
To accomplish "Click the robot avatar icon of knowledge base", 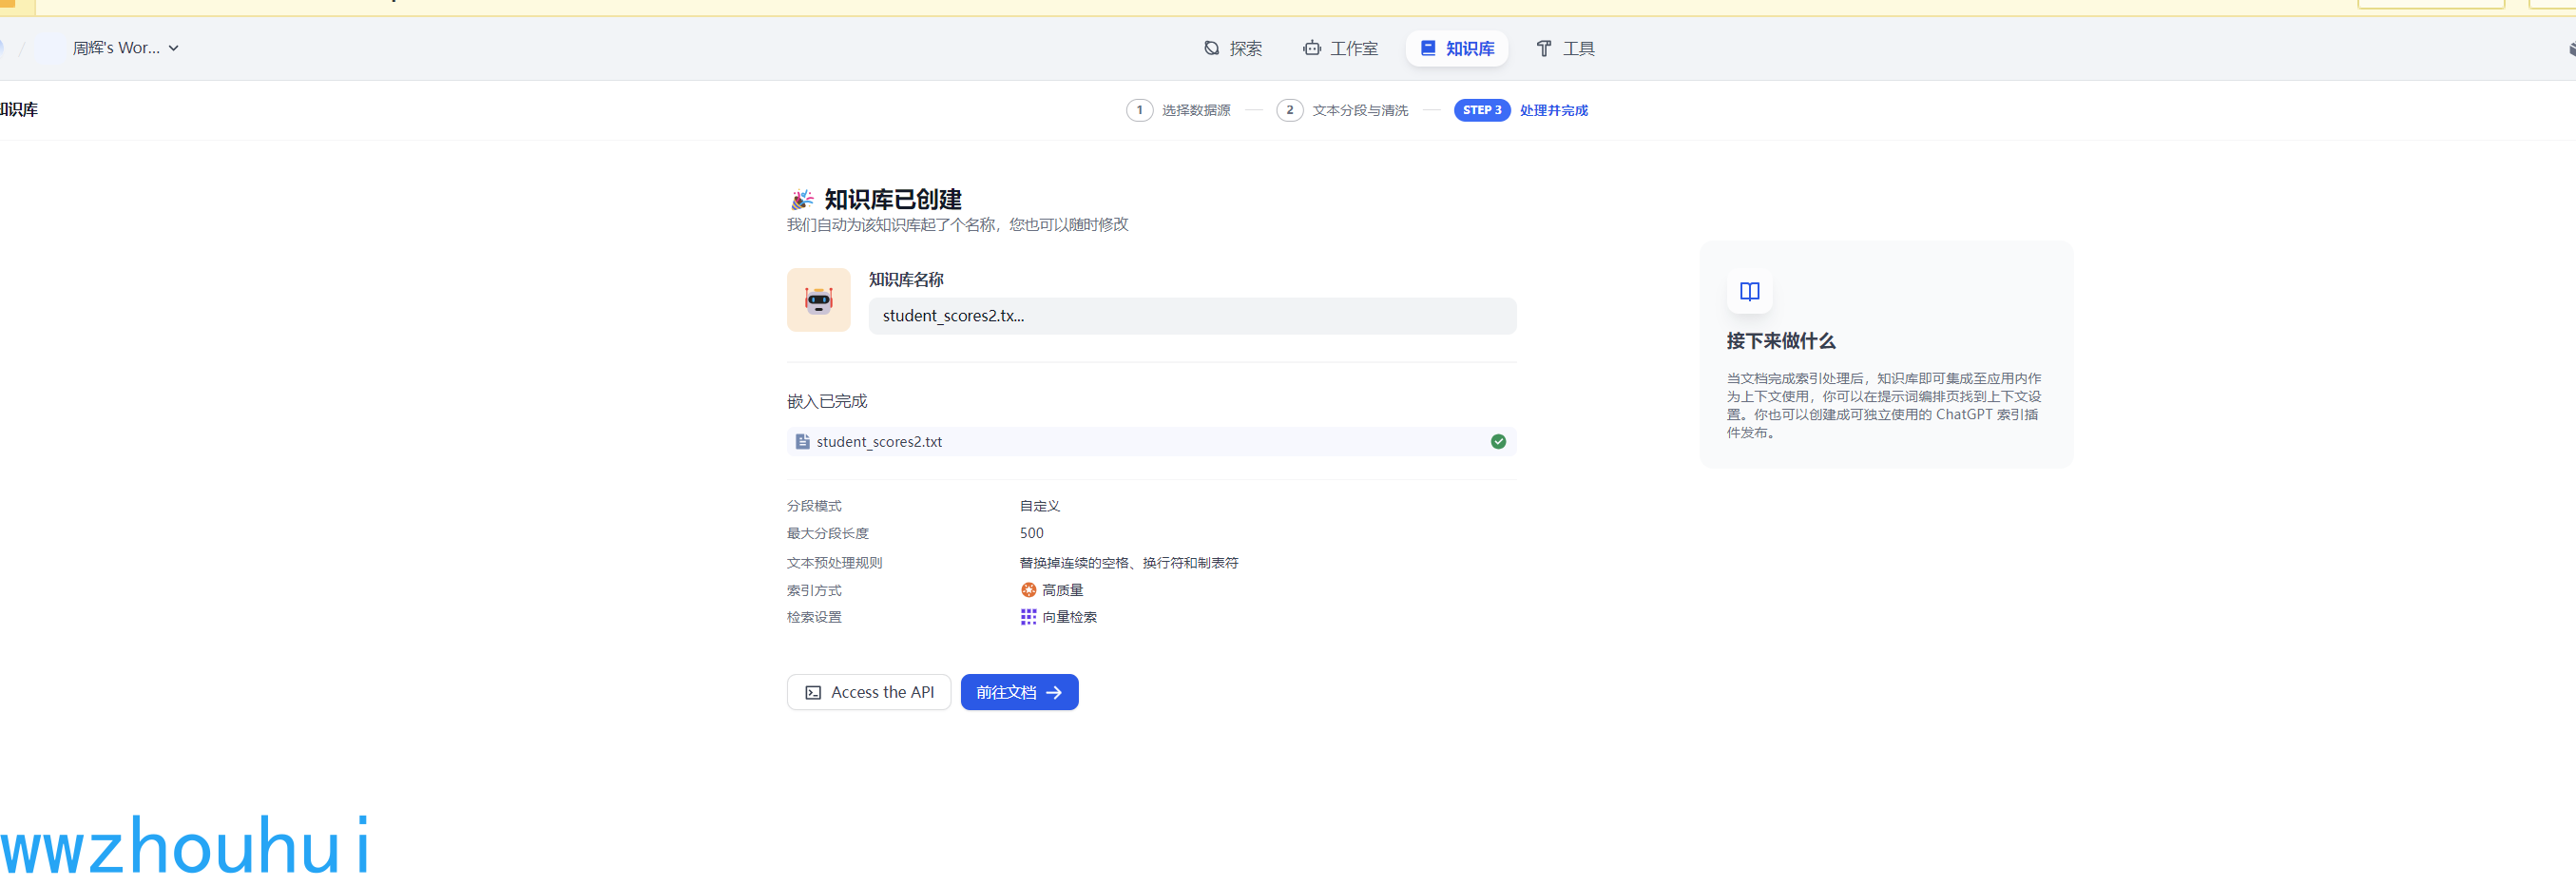I will pos(818,300).
